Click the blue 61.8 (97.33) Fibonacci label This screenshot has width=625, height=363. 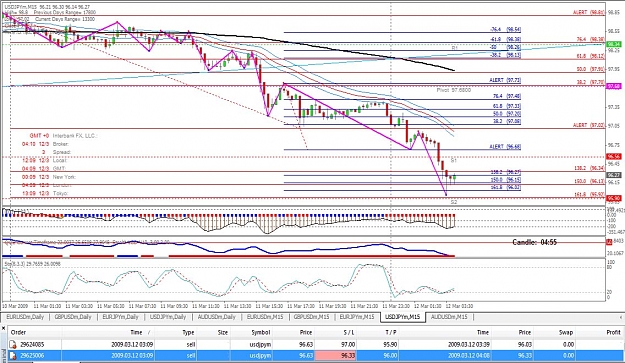click(x=507, y=106)
